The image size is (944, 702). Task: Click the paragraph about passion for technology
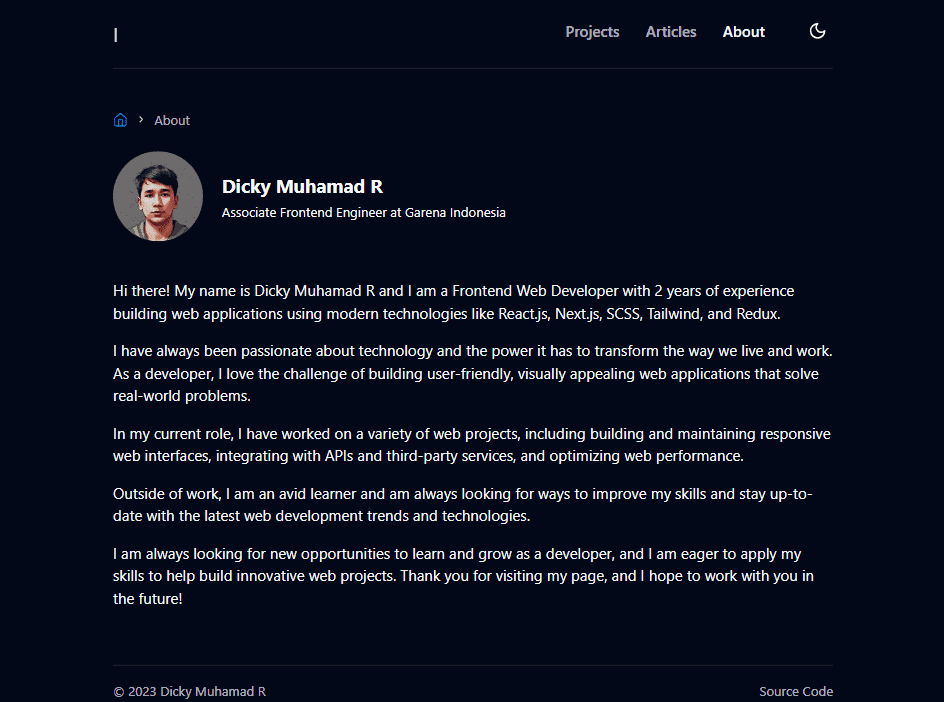[472, 373]
